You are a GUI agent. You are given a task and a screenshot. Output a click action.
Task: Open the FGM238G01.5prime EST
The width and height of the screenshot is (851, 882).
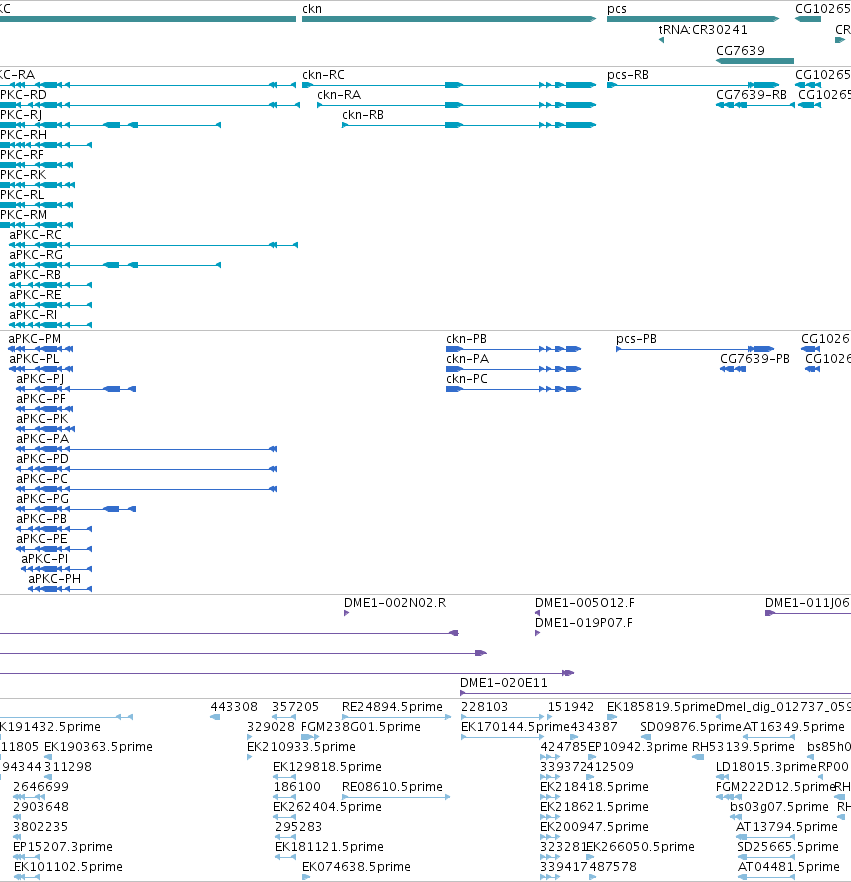(x=310, y=737)
